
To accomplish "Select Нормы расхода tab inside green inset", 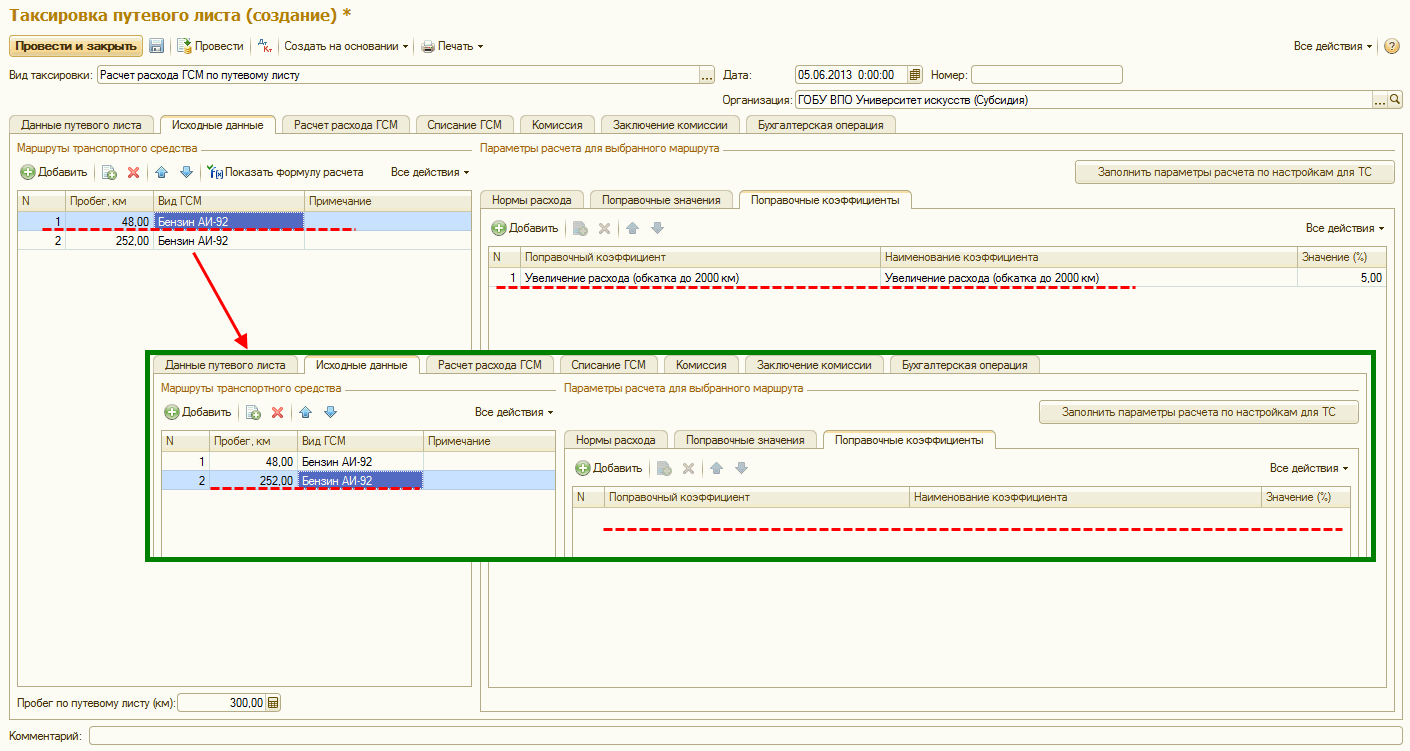I will pos(616,440).
